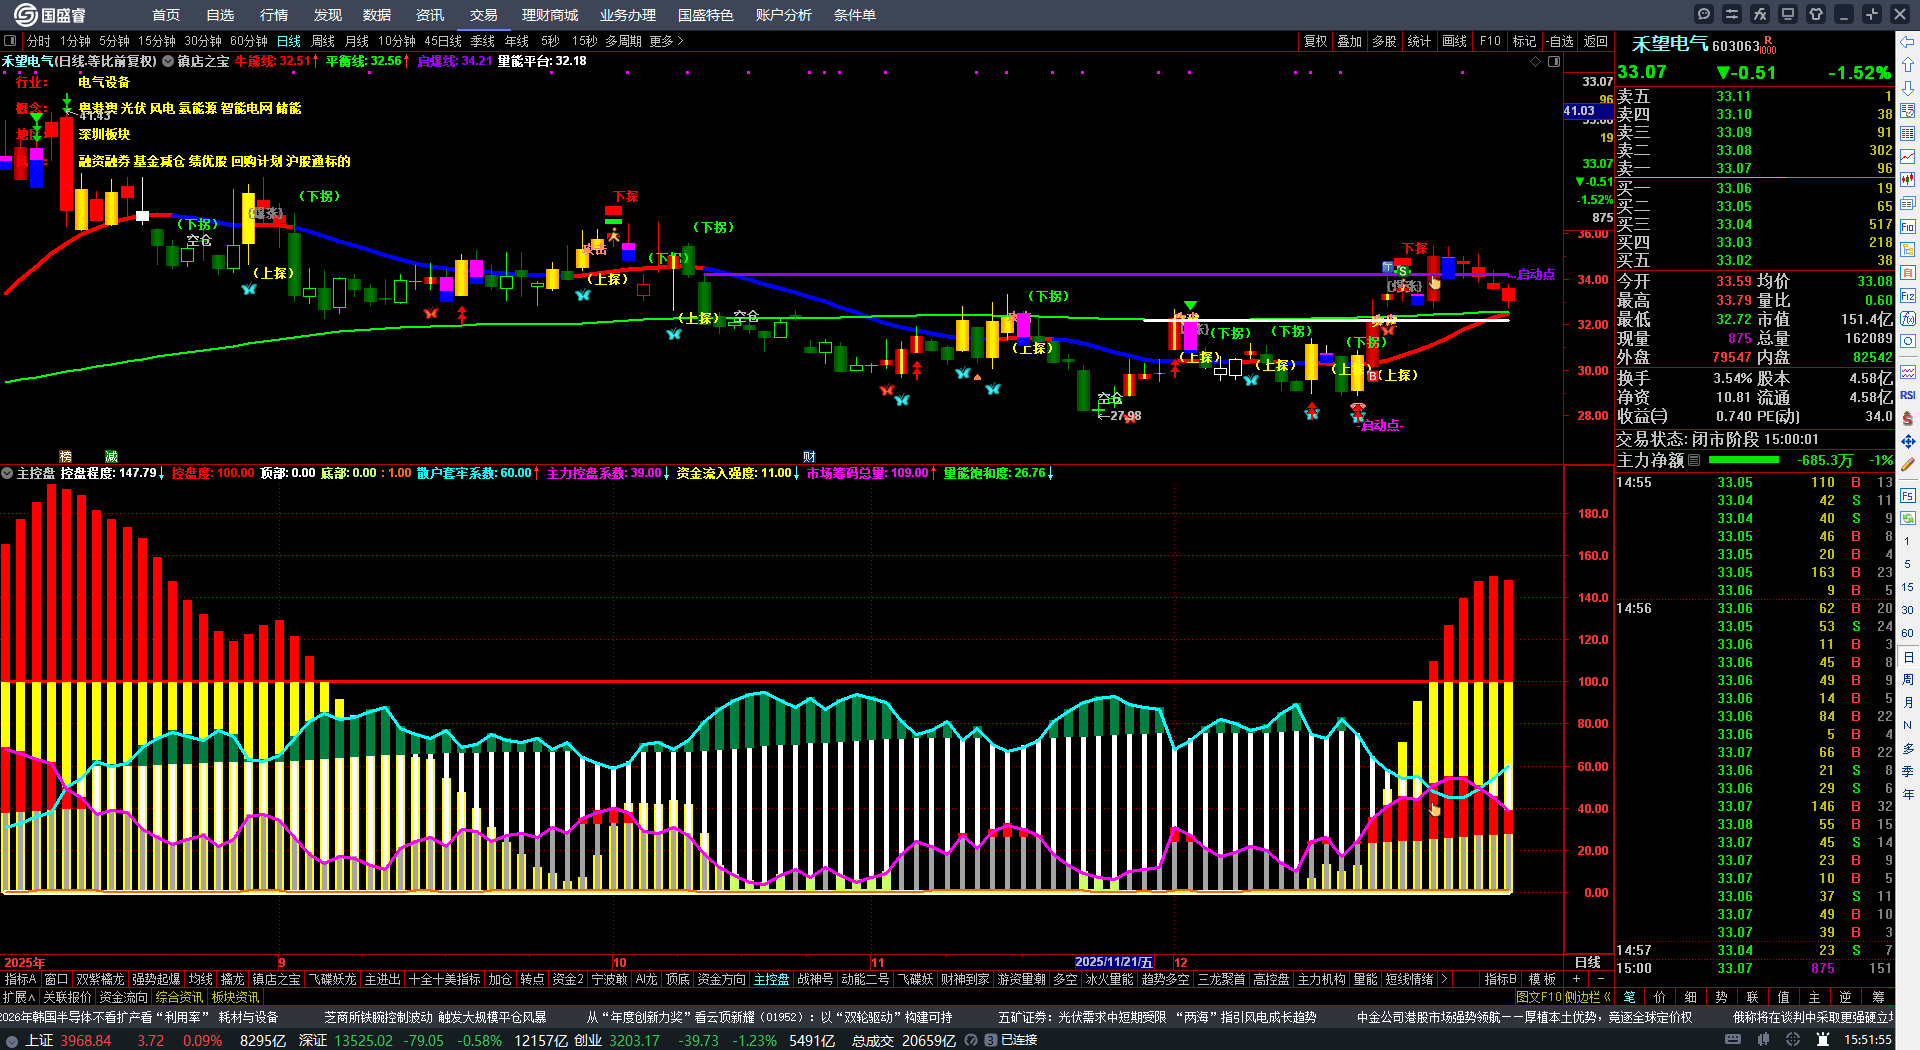Switch to the 60分钟 period tab
The width and height of the screenshot is (1920, 1050).
(249, 41)
